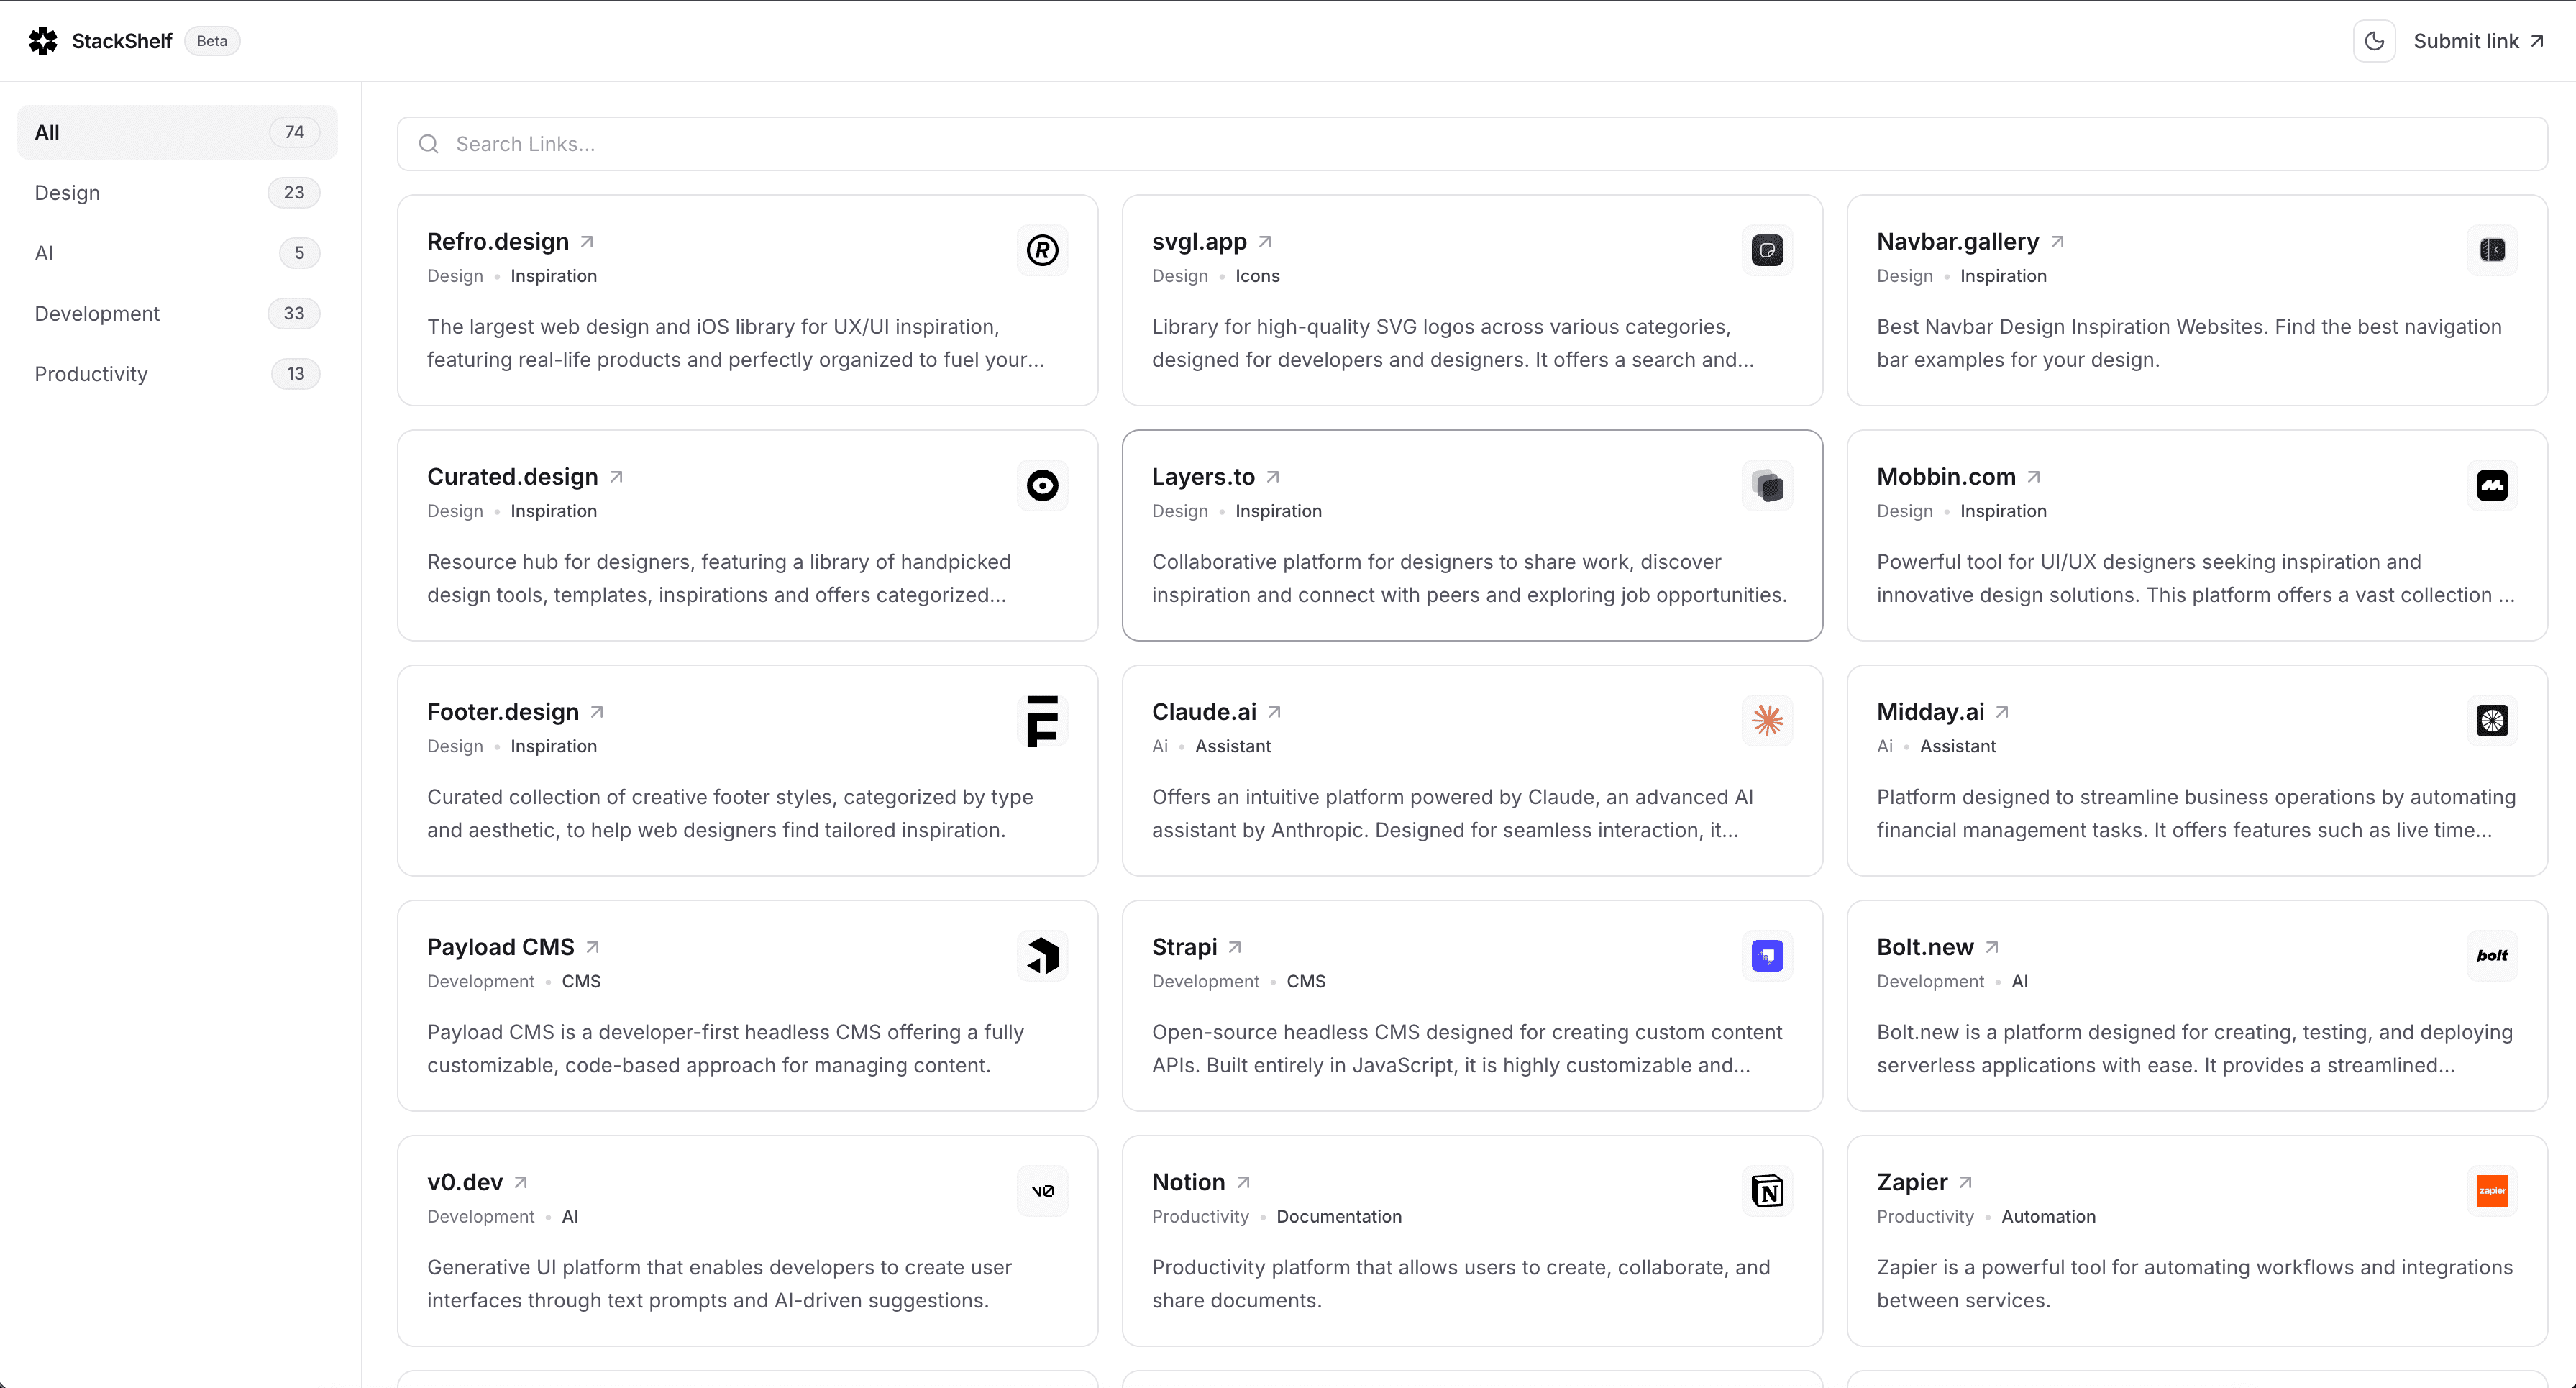The image size is (2576, 1388).
Task: Filter by the Design category
Action: pos(177,193)
